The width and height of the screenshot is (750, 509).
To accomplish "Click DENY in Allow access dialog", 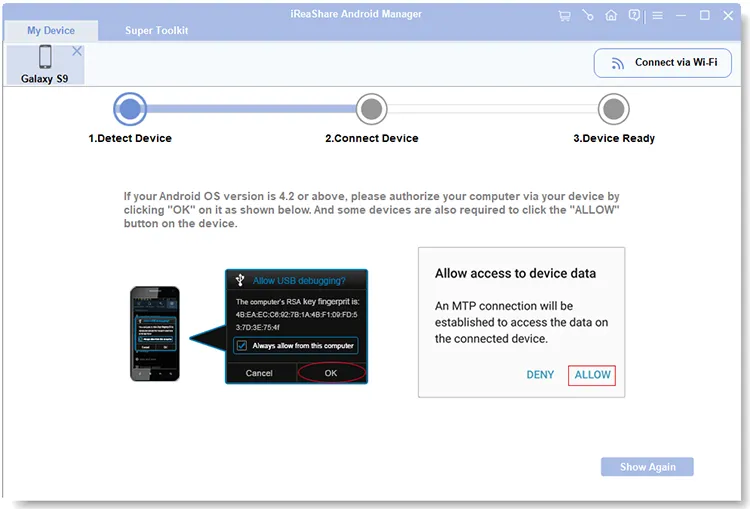I will 540,375.
